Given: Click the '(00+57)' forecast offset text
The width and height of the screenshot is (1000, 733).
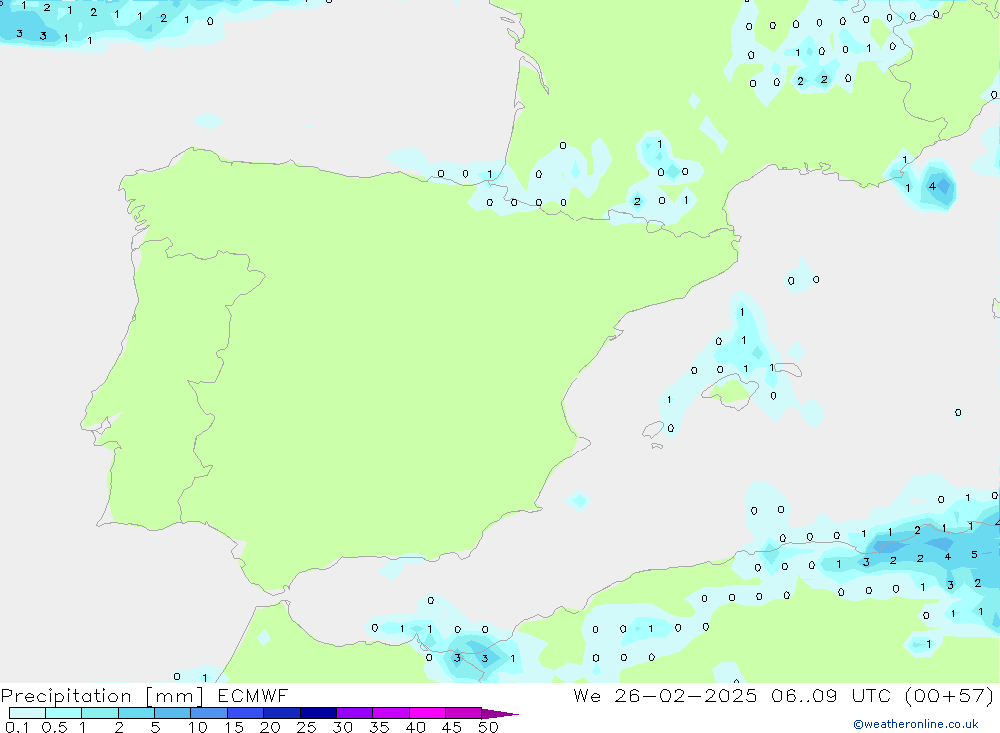Looking at the screenshot, I should click(949, 695).
